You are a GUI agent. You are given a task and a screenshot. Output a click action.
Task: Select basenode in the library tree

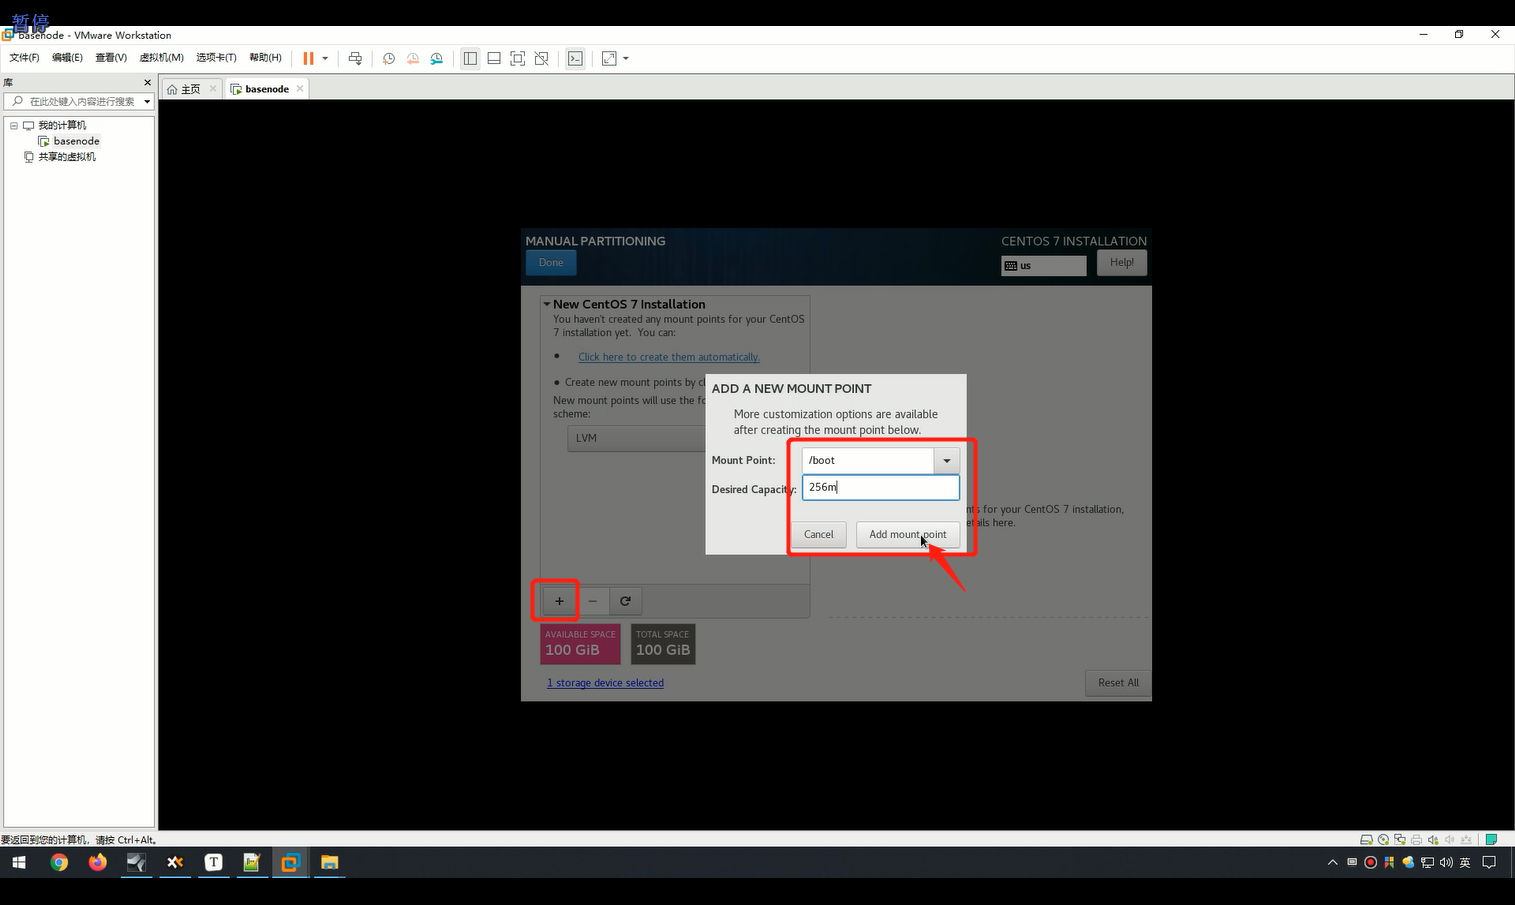coord(76,141)
